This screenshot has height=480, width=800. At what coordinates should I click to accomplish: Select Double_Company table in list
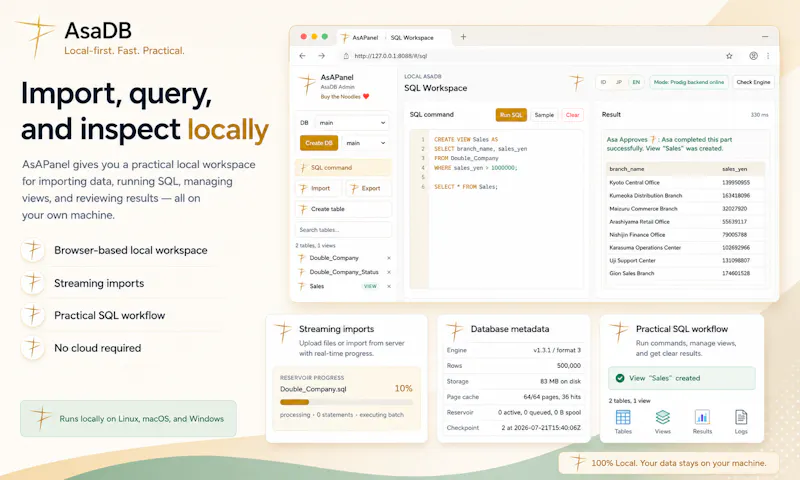(x=334, y=258)
